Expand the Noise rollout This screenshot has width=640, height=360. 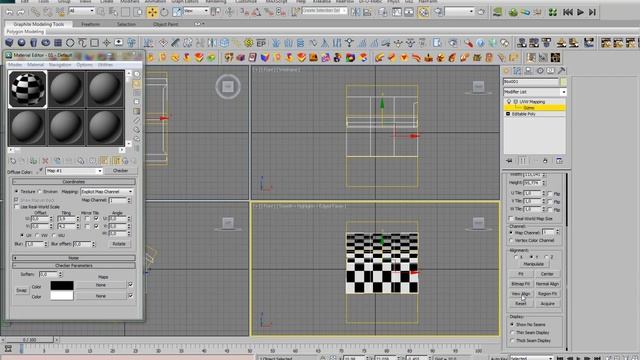tap(73, 258)
